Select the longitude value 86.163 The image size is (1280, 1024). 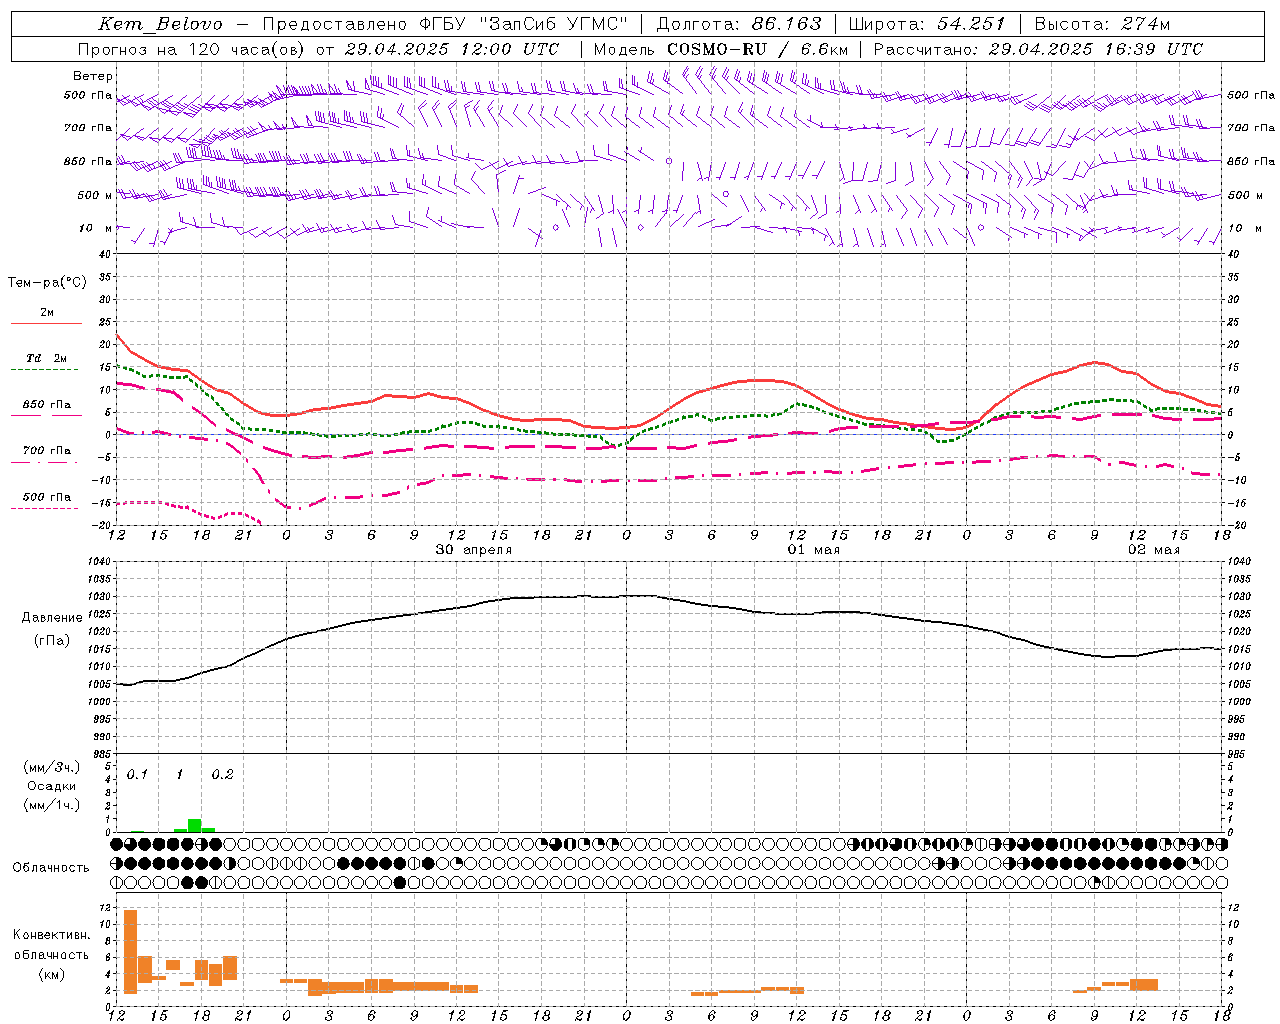787,24
